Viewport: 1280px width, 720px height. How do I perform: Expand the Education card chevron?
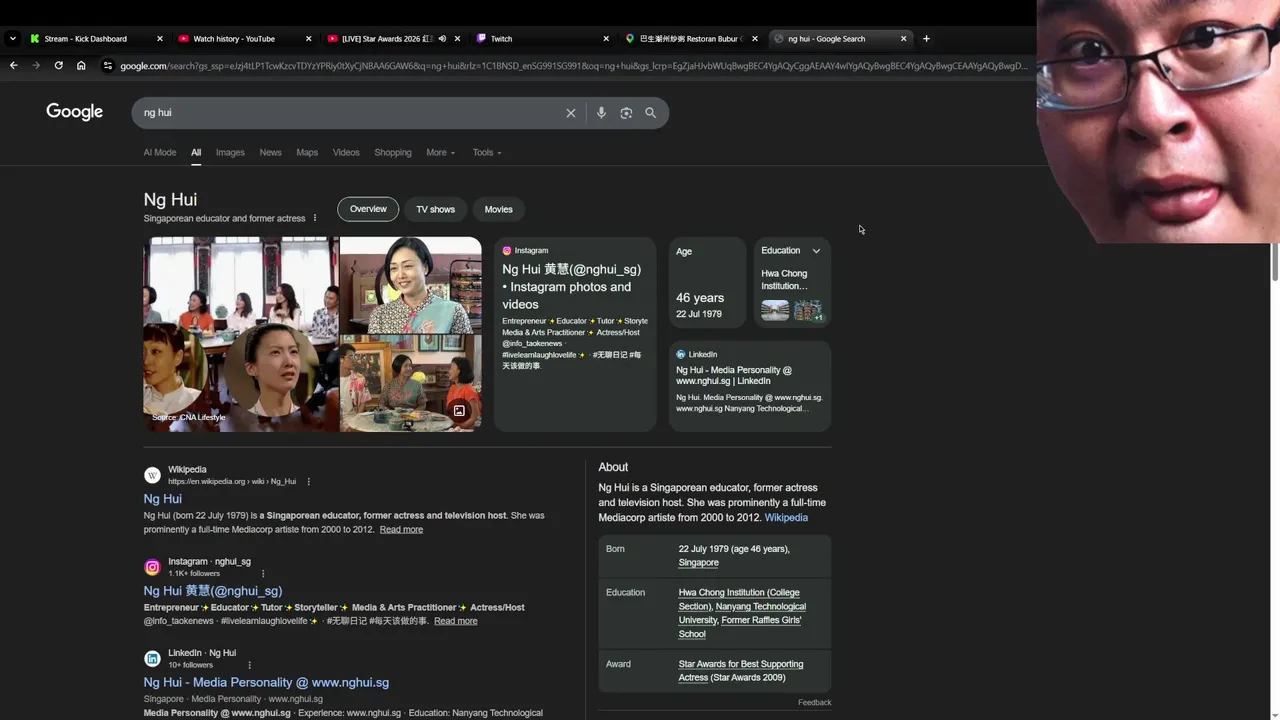(816, 251)
